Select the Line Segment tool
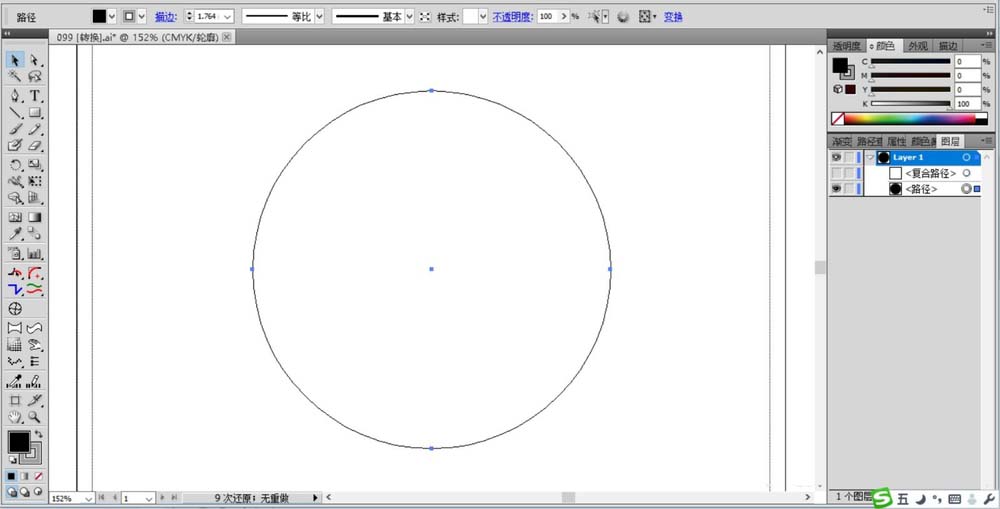This screenshot has height=509, width=1000. 15,113
